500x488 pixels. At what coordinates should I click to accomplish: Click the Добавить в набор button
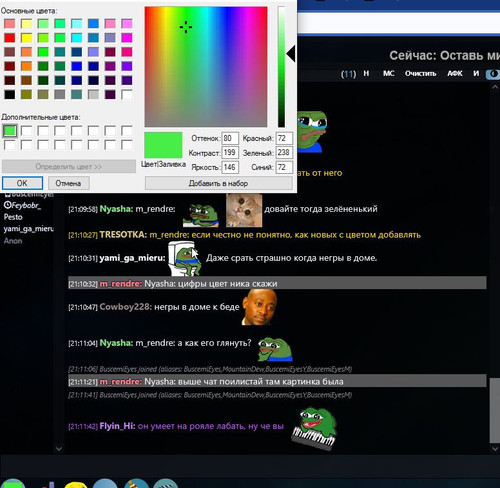tap(218, 183)
